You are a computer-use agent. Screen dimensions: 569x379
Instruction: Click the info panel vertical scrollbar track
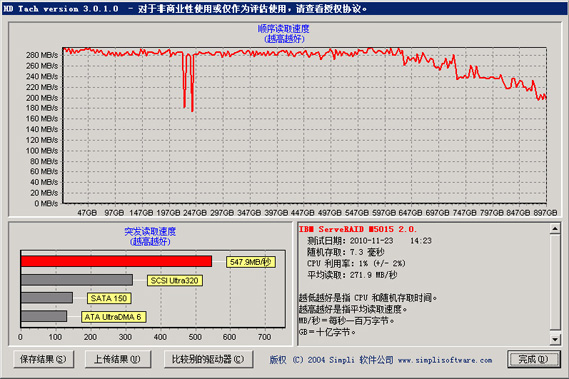click(x=555, y=284)
